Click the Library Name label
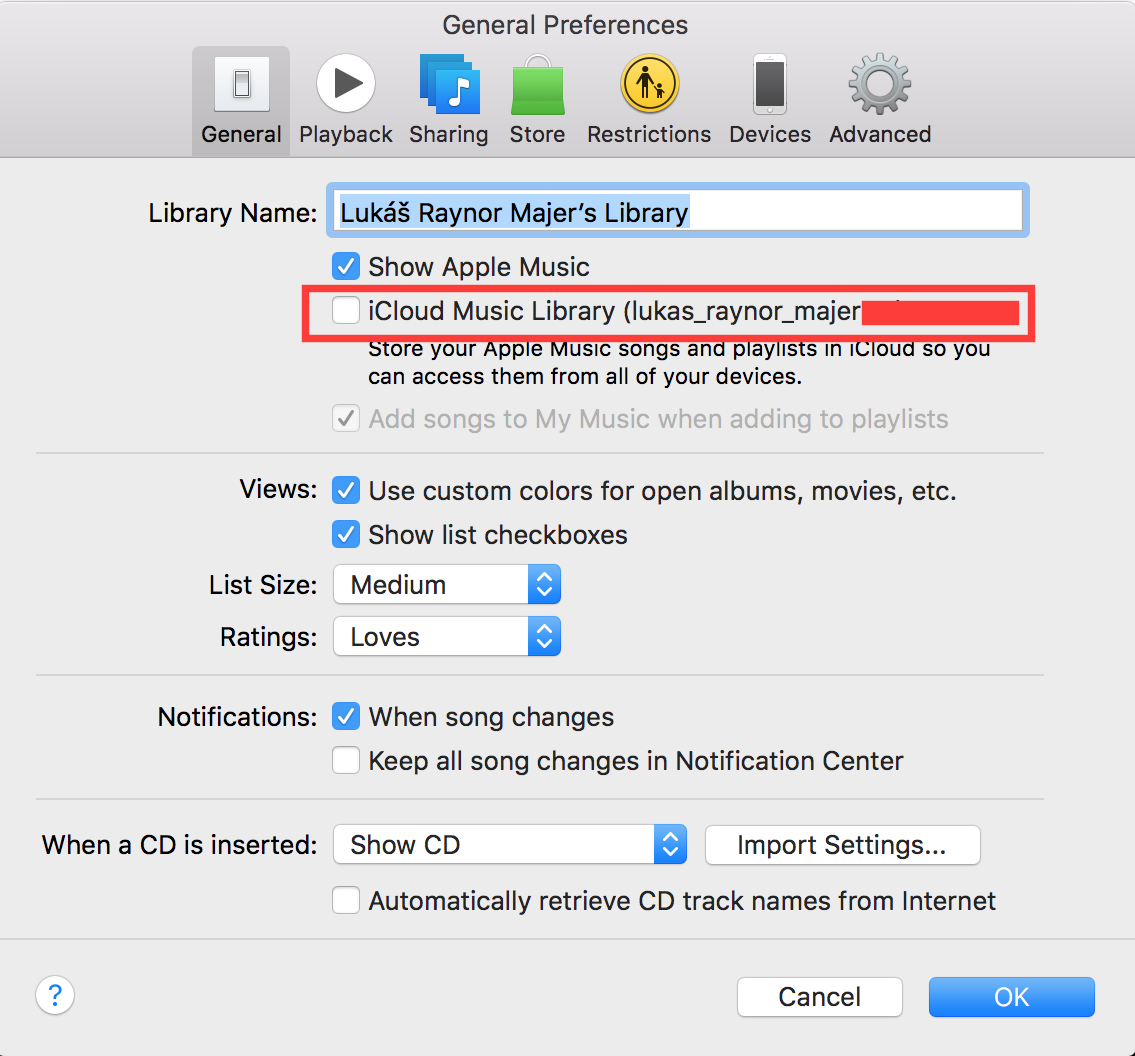This screenshot has height=1056, width=1135. pos(233,213)
